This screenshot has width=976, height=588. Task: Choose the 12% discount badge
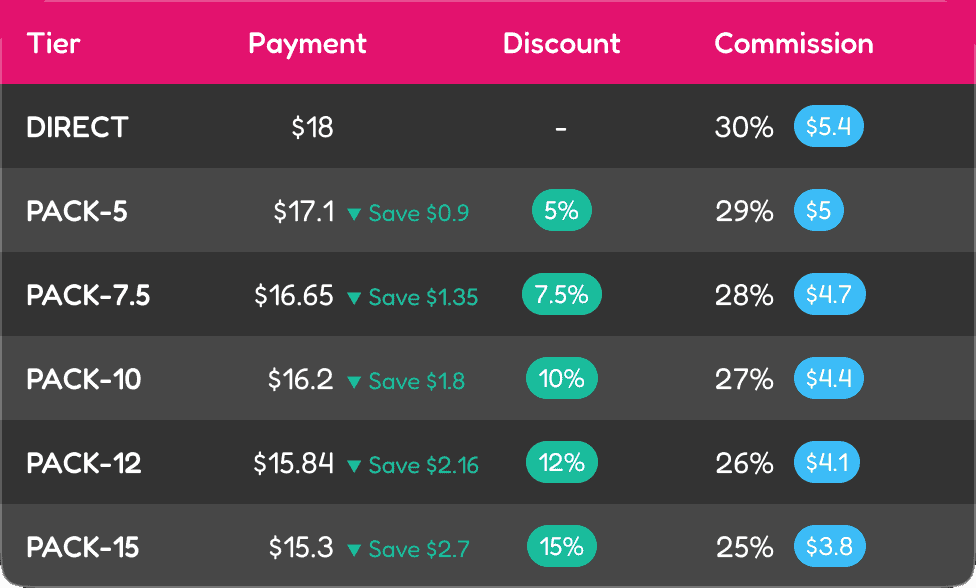click(x=561, y=462)
